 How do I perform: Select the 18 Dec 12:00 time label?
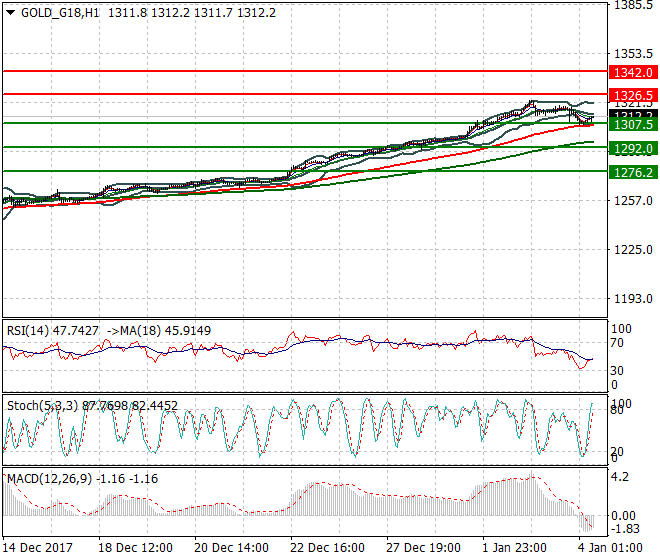135,548
